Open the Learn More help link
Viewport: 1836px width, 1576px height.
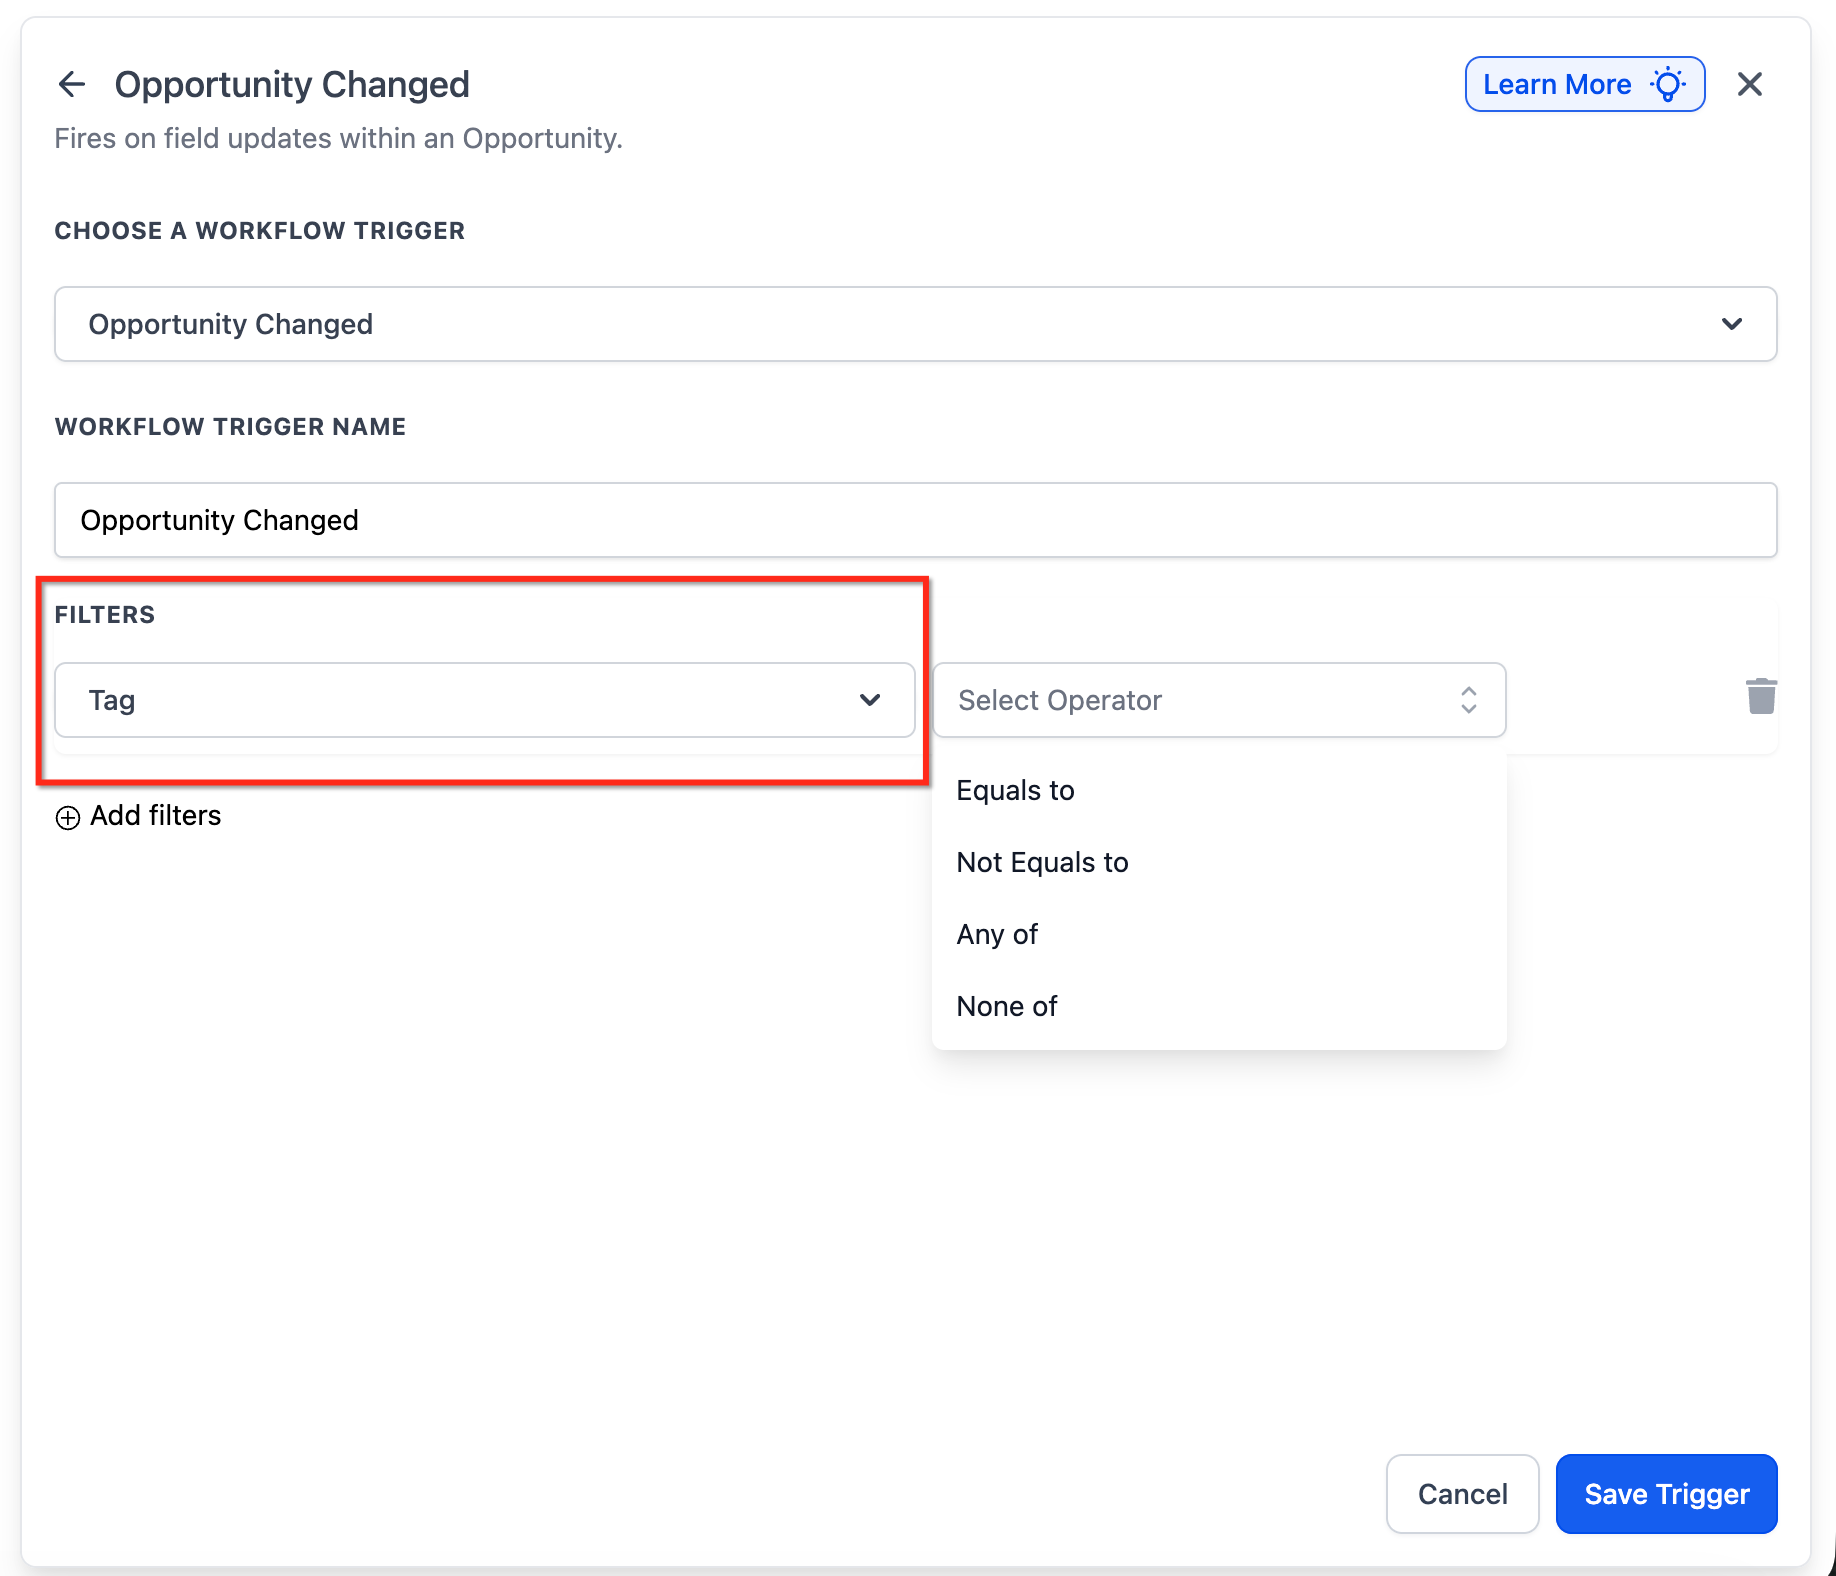pyautogui.click(x=1585, y=84)
